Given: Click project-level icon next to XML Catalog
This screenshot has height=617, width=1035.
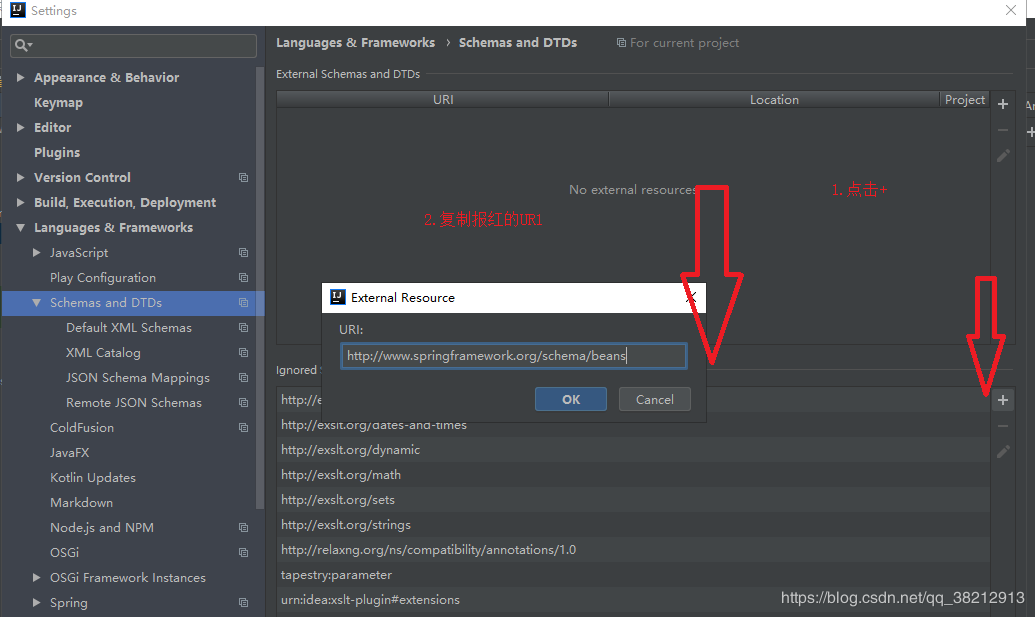Looking at the screenshot, I should coord(244,353).
